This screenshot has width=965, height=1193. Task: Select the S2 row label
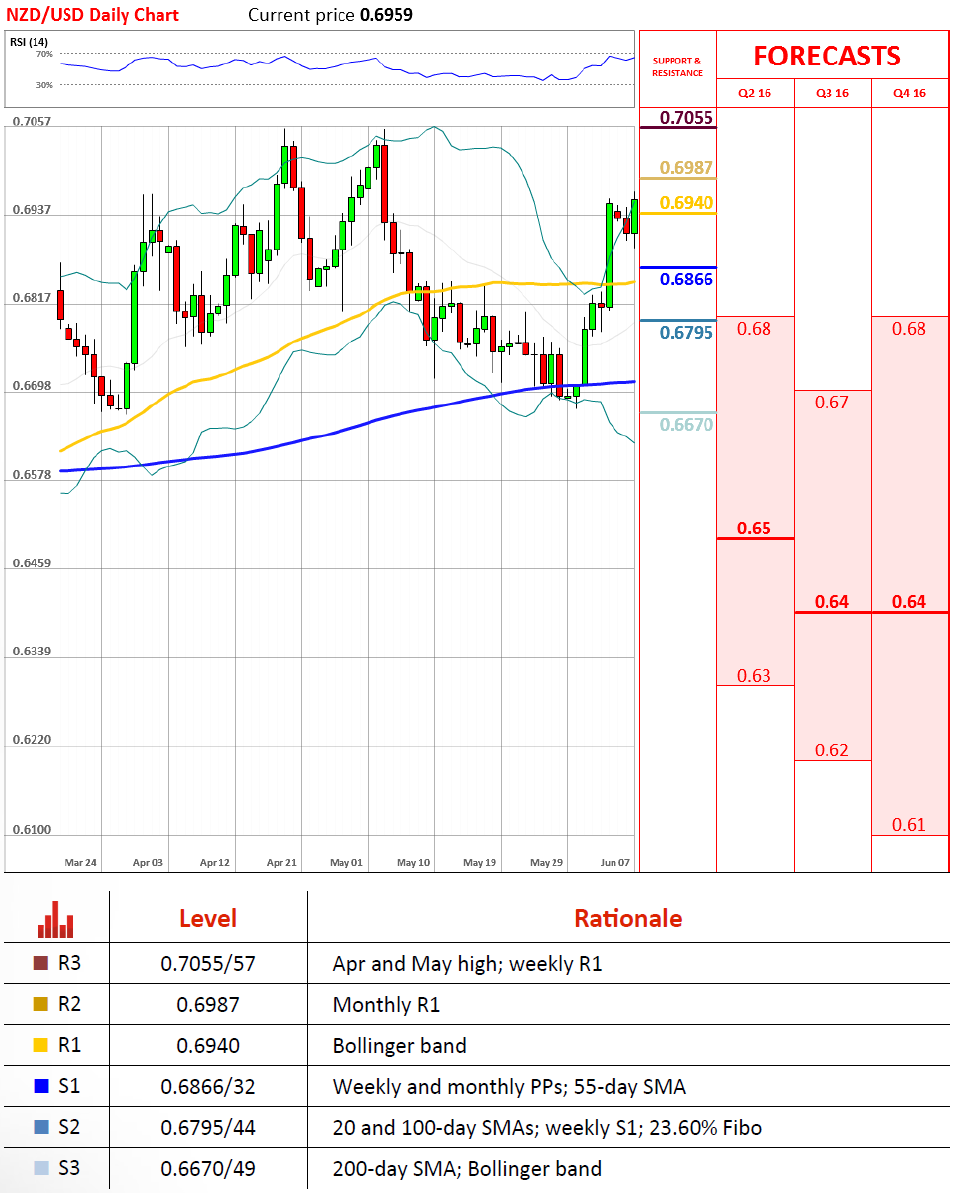tap(69, 1127)
